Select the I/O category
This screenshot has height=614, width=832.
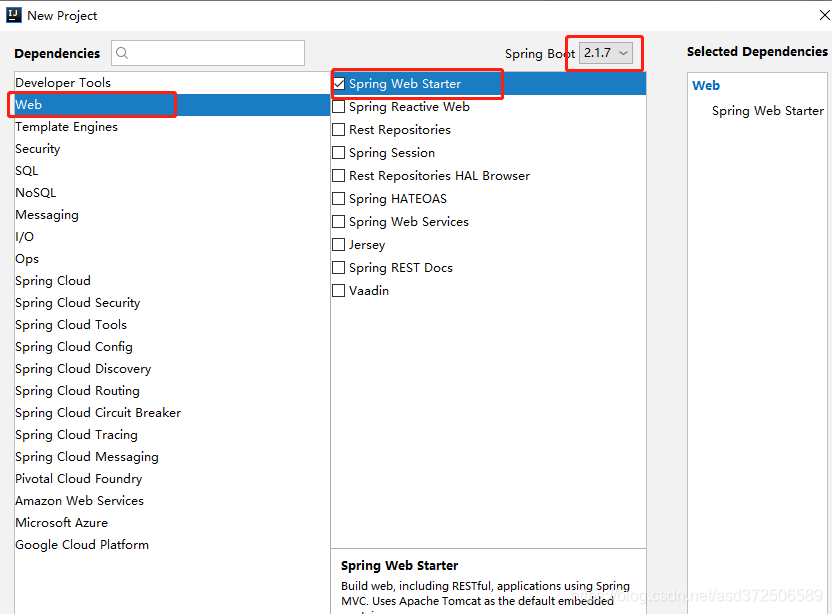pos(172,237)
